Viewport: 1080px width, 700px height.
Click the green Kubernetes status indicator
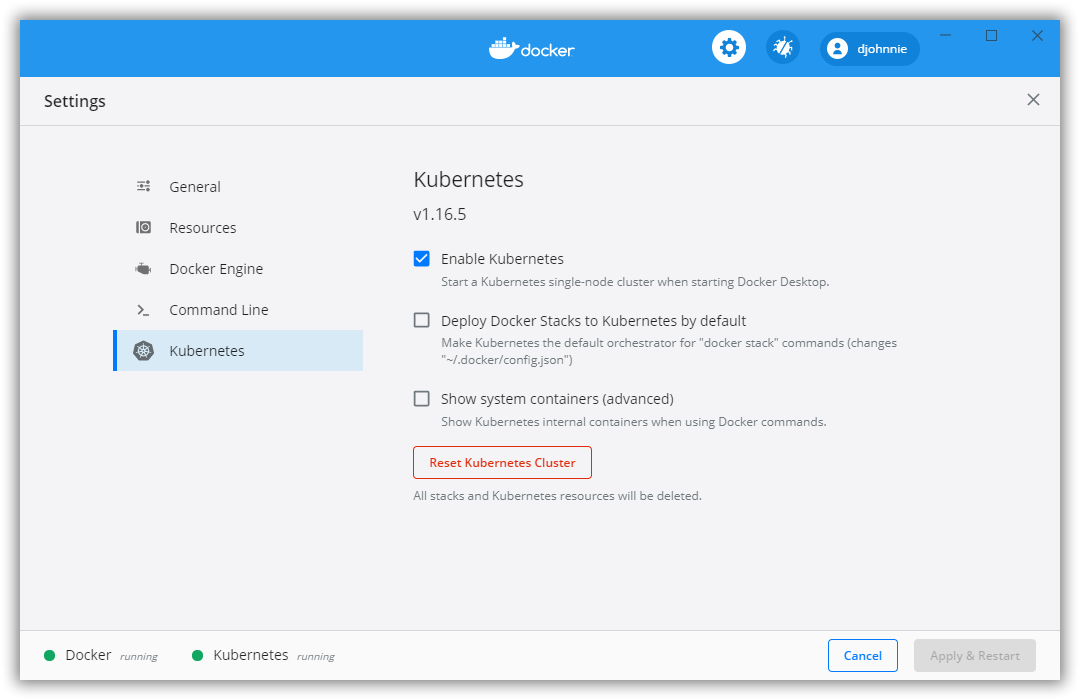point(198,655)
